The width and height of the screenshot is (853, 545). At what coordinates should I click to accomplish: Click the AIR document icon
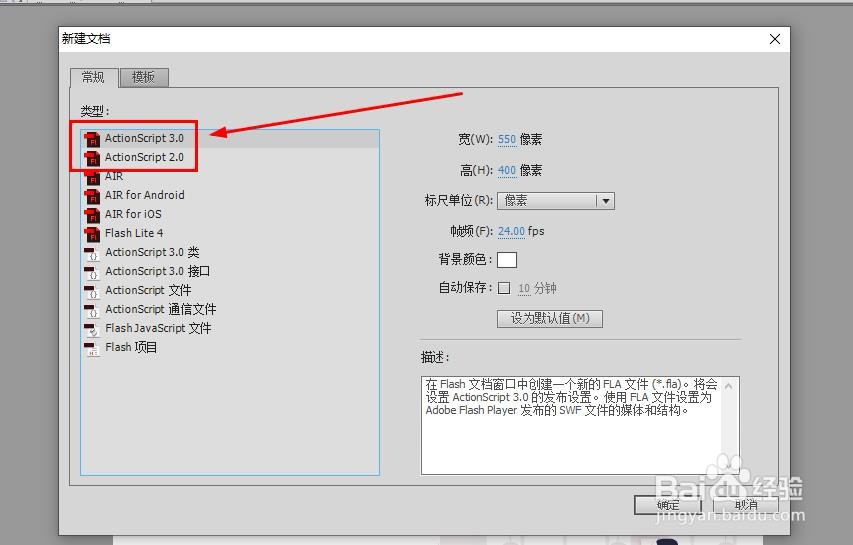pyautogui.click(x=92, y=177)
